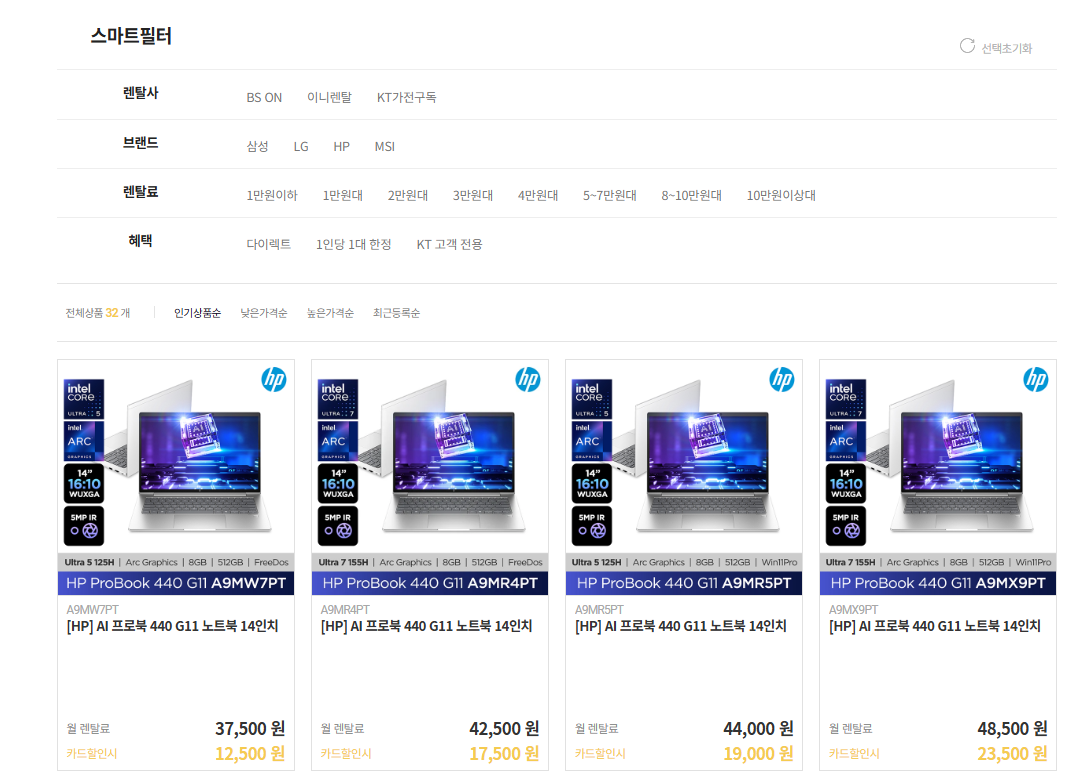Reset filters via 선택초기화 link

click(x=1006, y=49)
